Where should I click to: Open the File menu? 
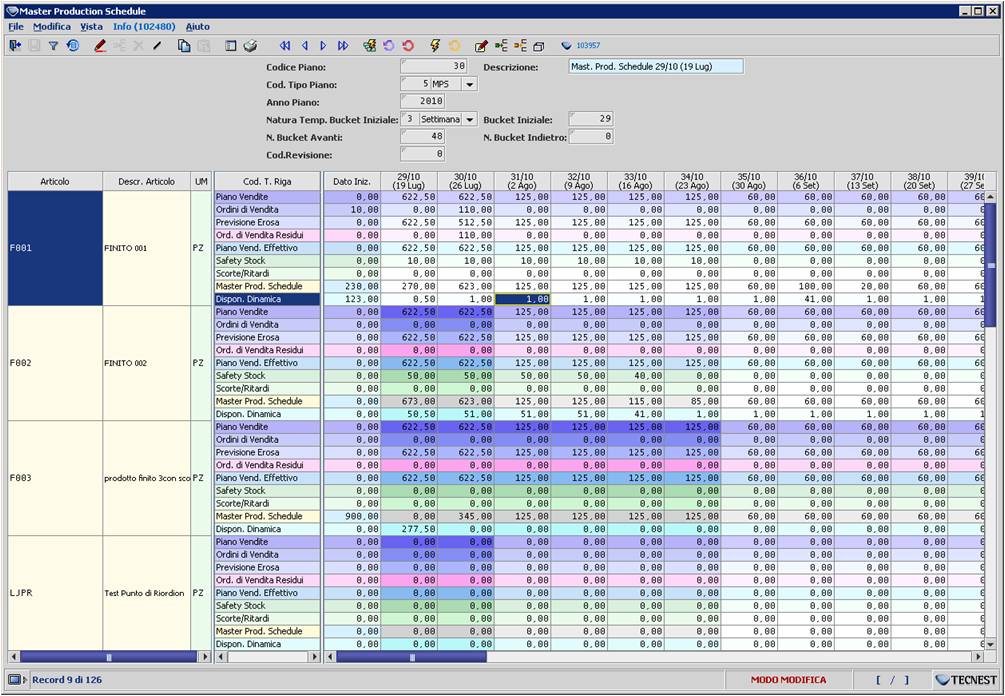16,27
